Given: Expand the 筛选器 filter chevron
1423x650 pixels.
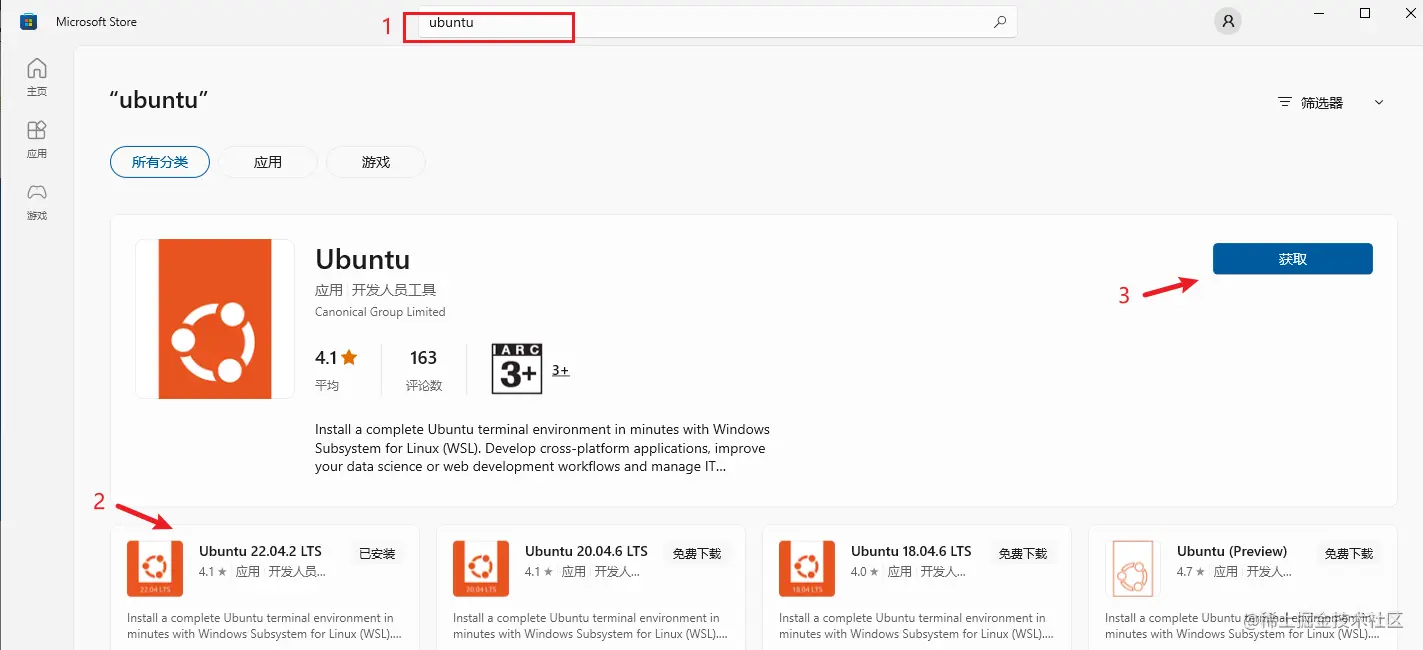Looking at the screenshot, I should 1379,103.
